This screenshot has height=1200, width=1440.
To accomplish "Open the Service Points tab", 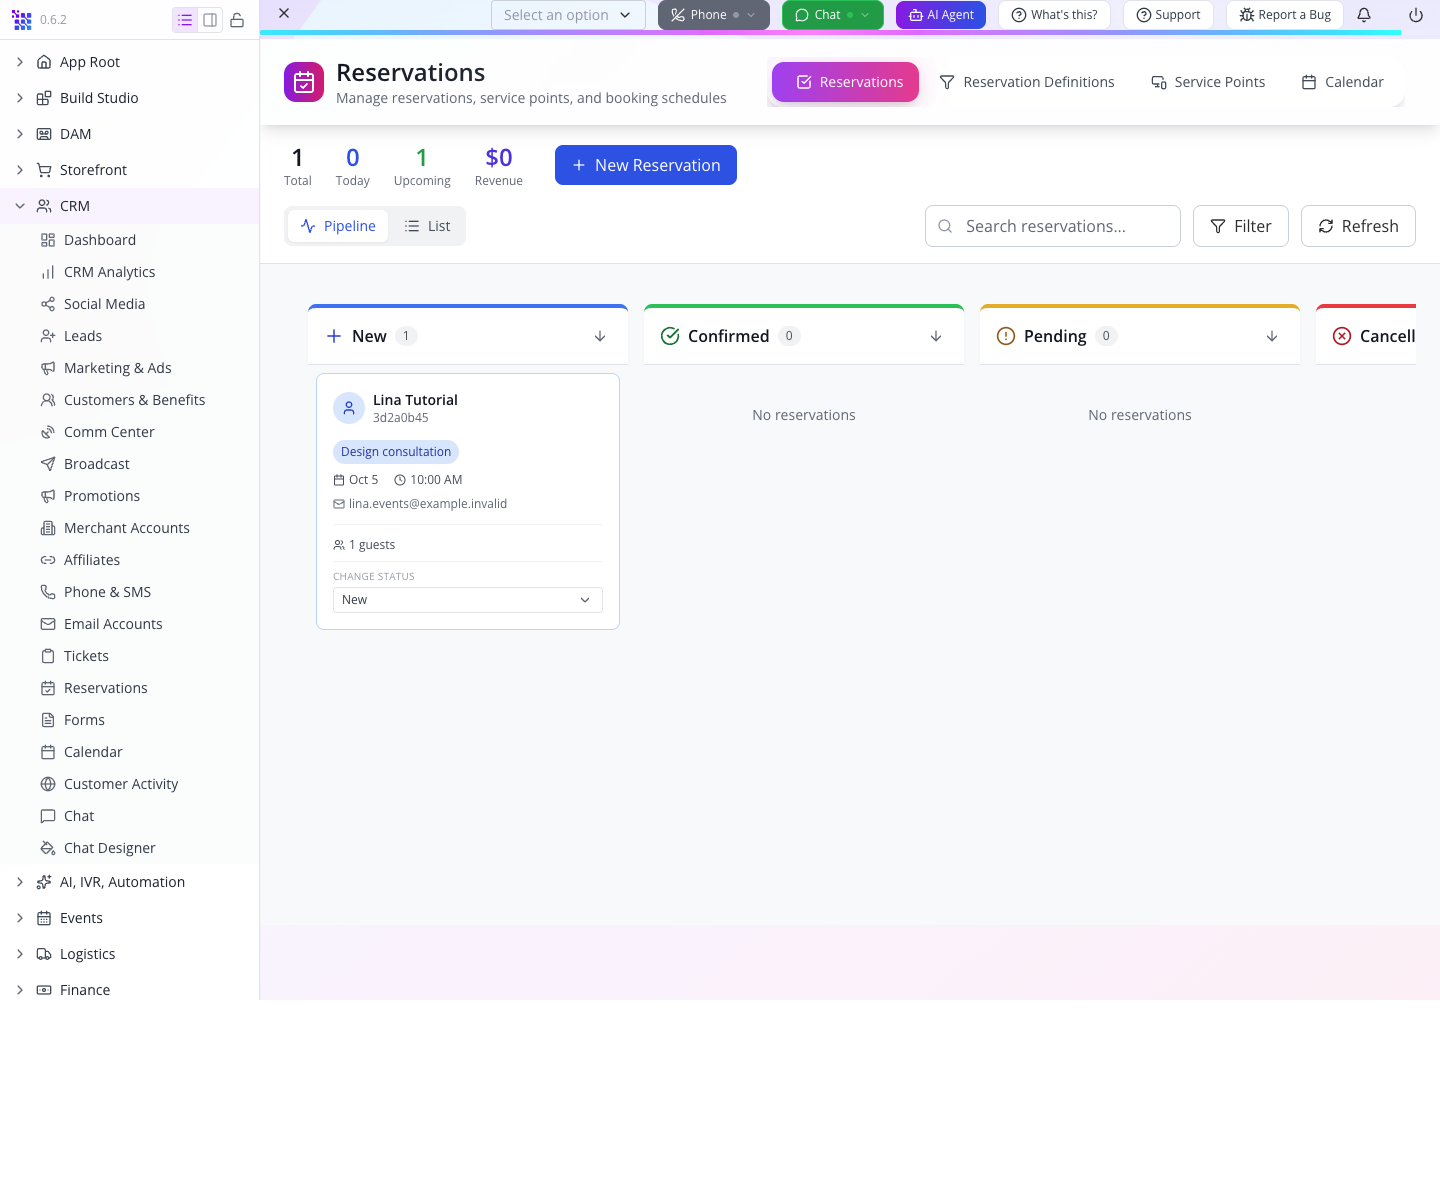I will point(1208,82).
